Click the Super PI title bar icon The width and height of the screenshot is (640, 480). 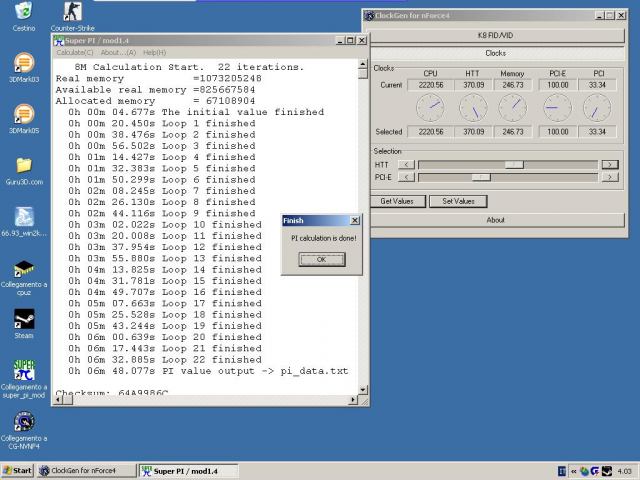59,40
